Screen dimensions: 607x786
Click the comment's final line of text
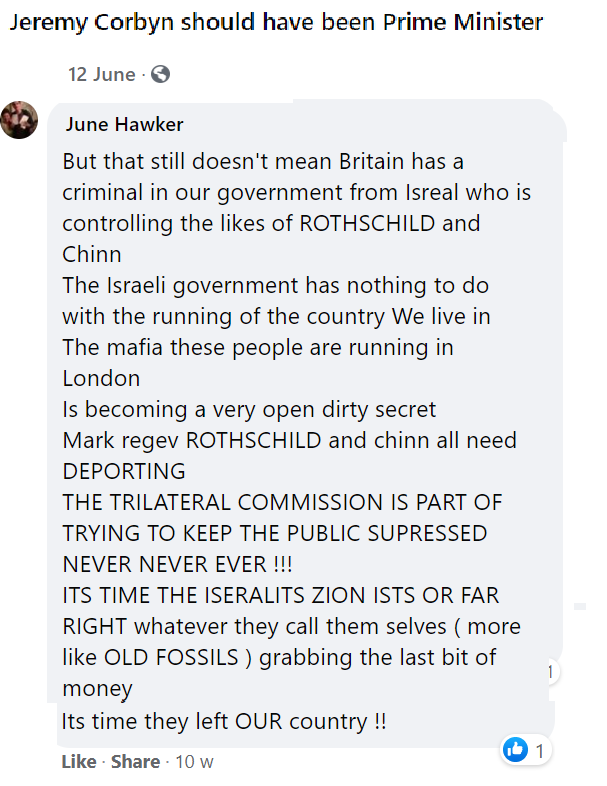tap(224, 720)
